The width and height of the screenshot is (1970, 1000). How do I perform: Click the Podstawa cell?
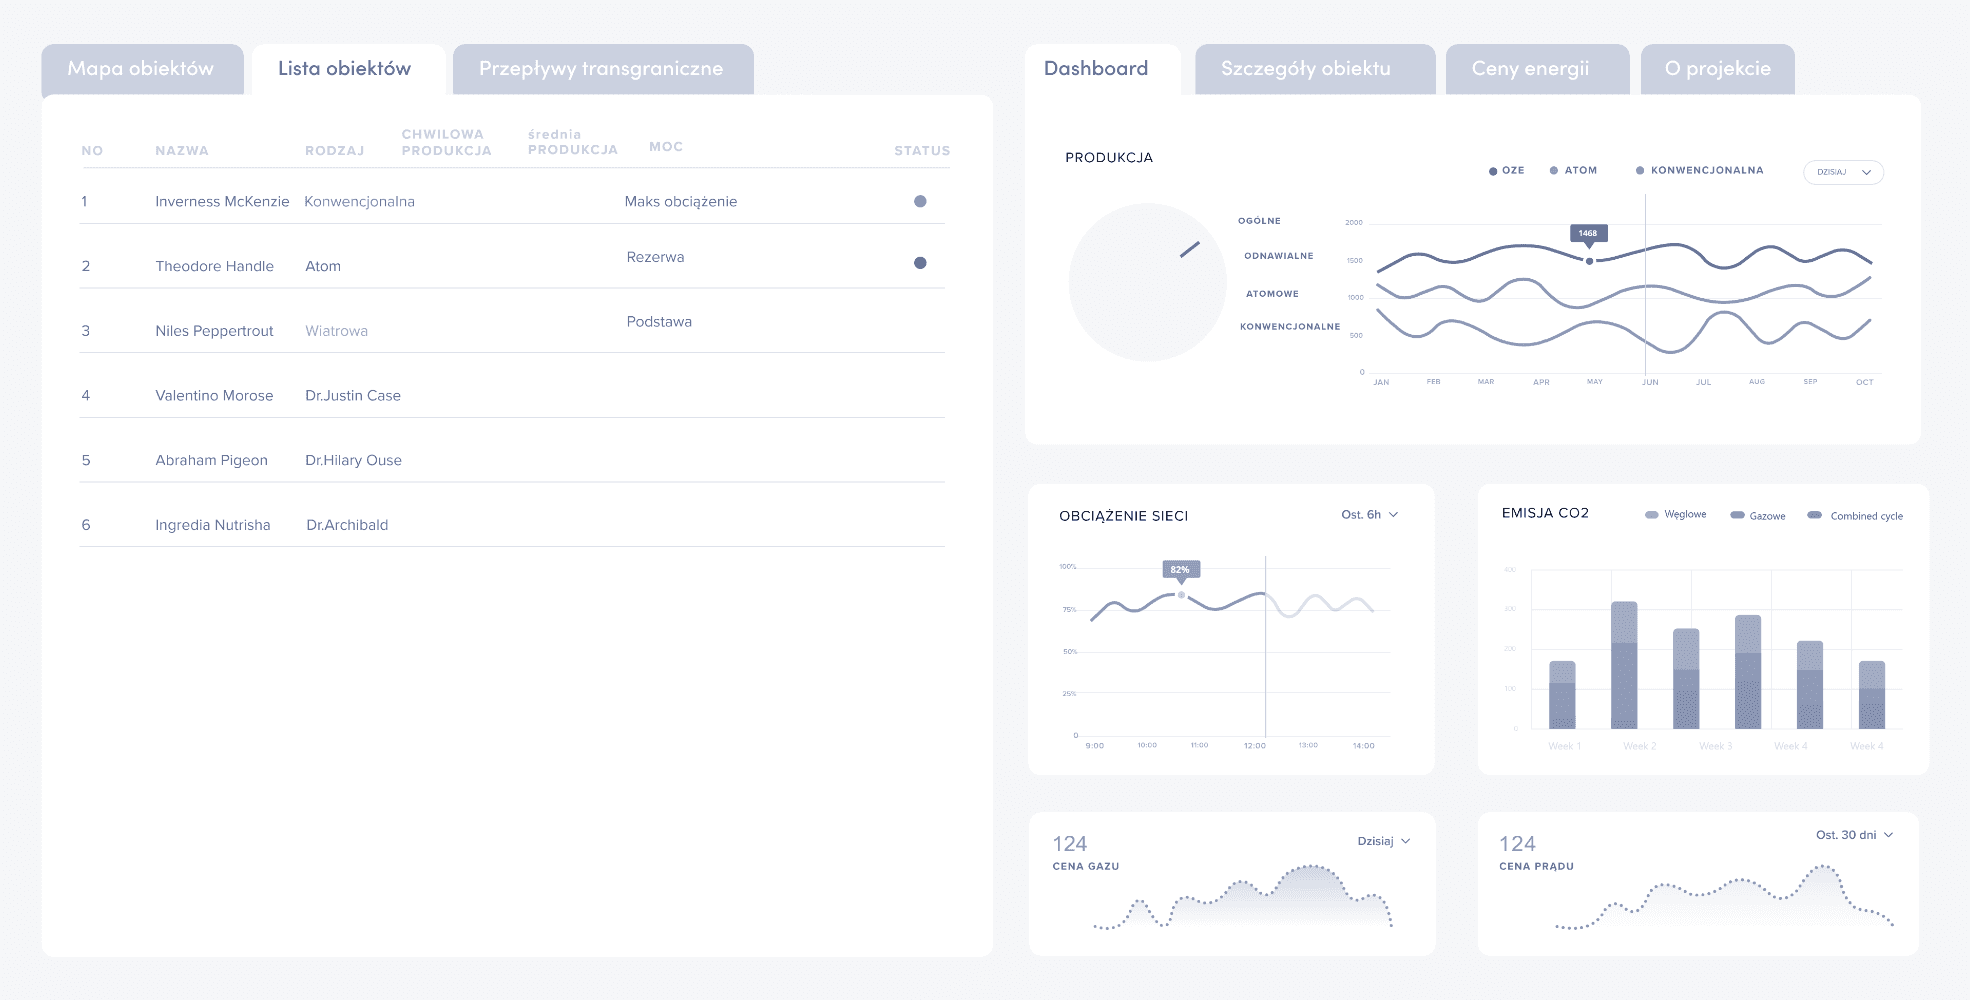(x=659, y=322)
